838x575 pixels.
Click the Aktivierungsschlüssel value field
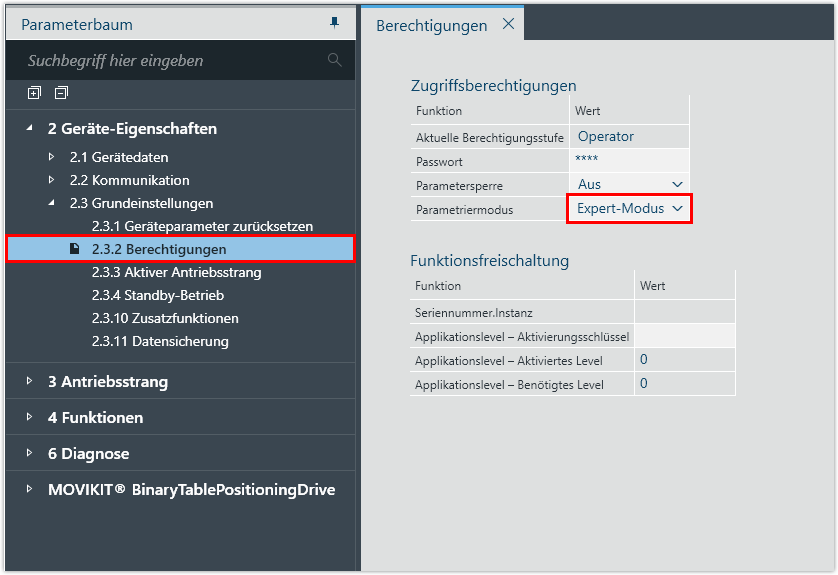[x=684, y=336]
